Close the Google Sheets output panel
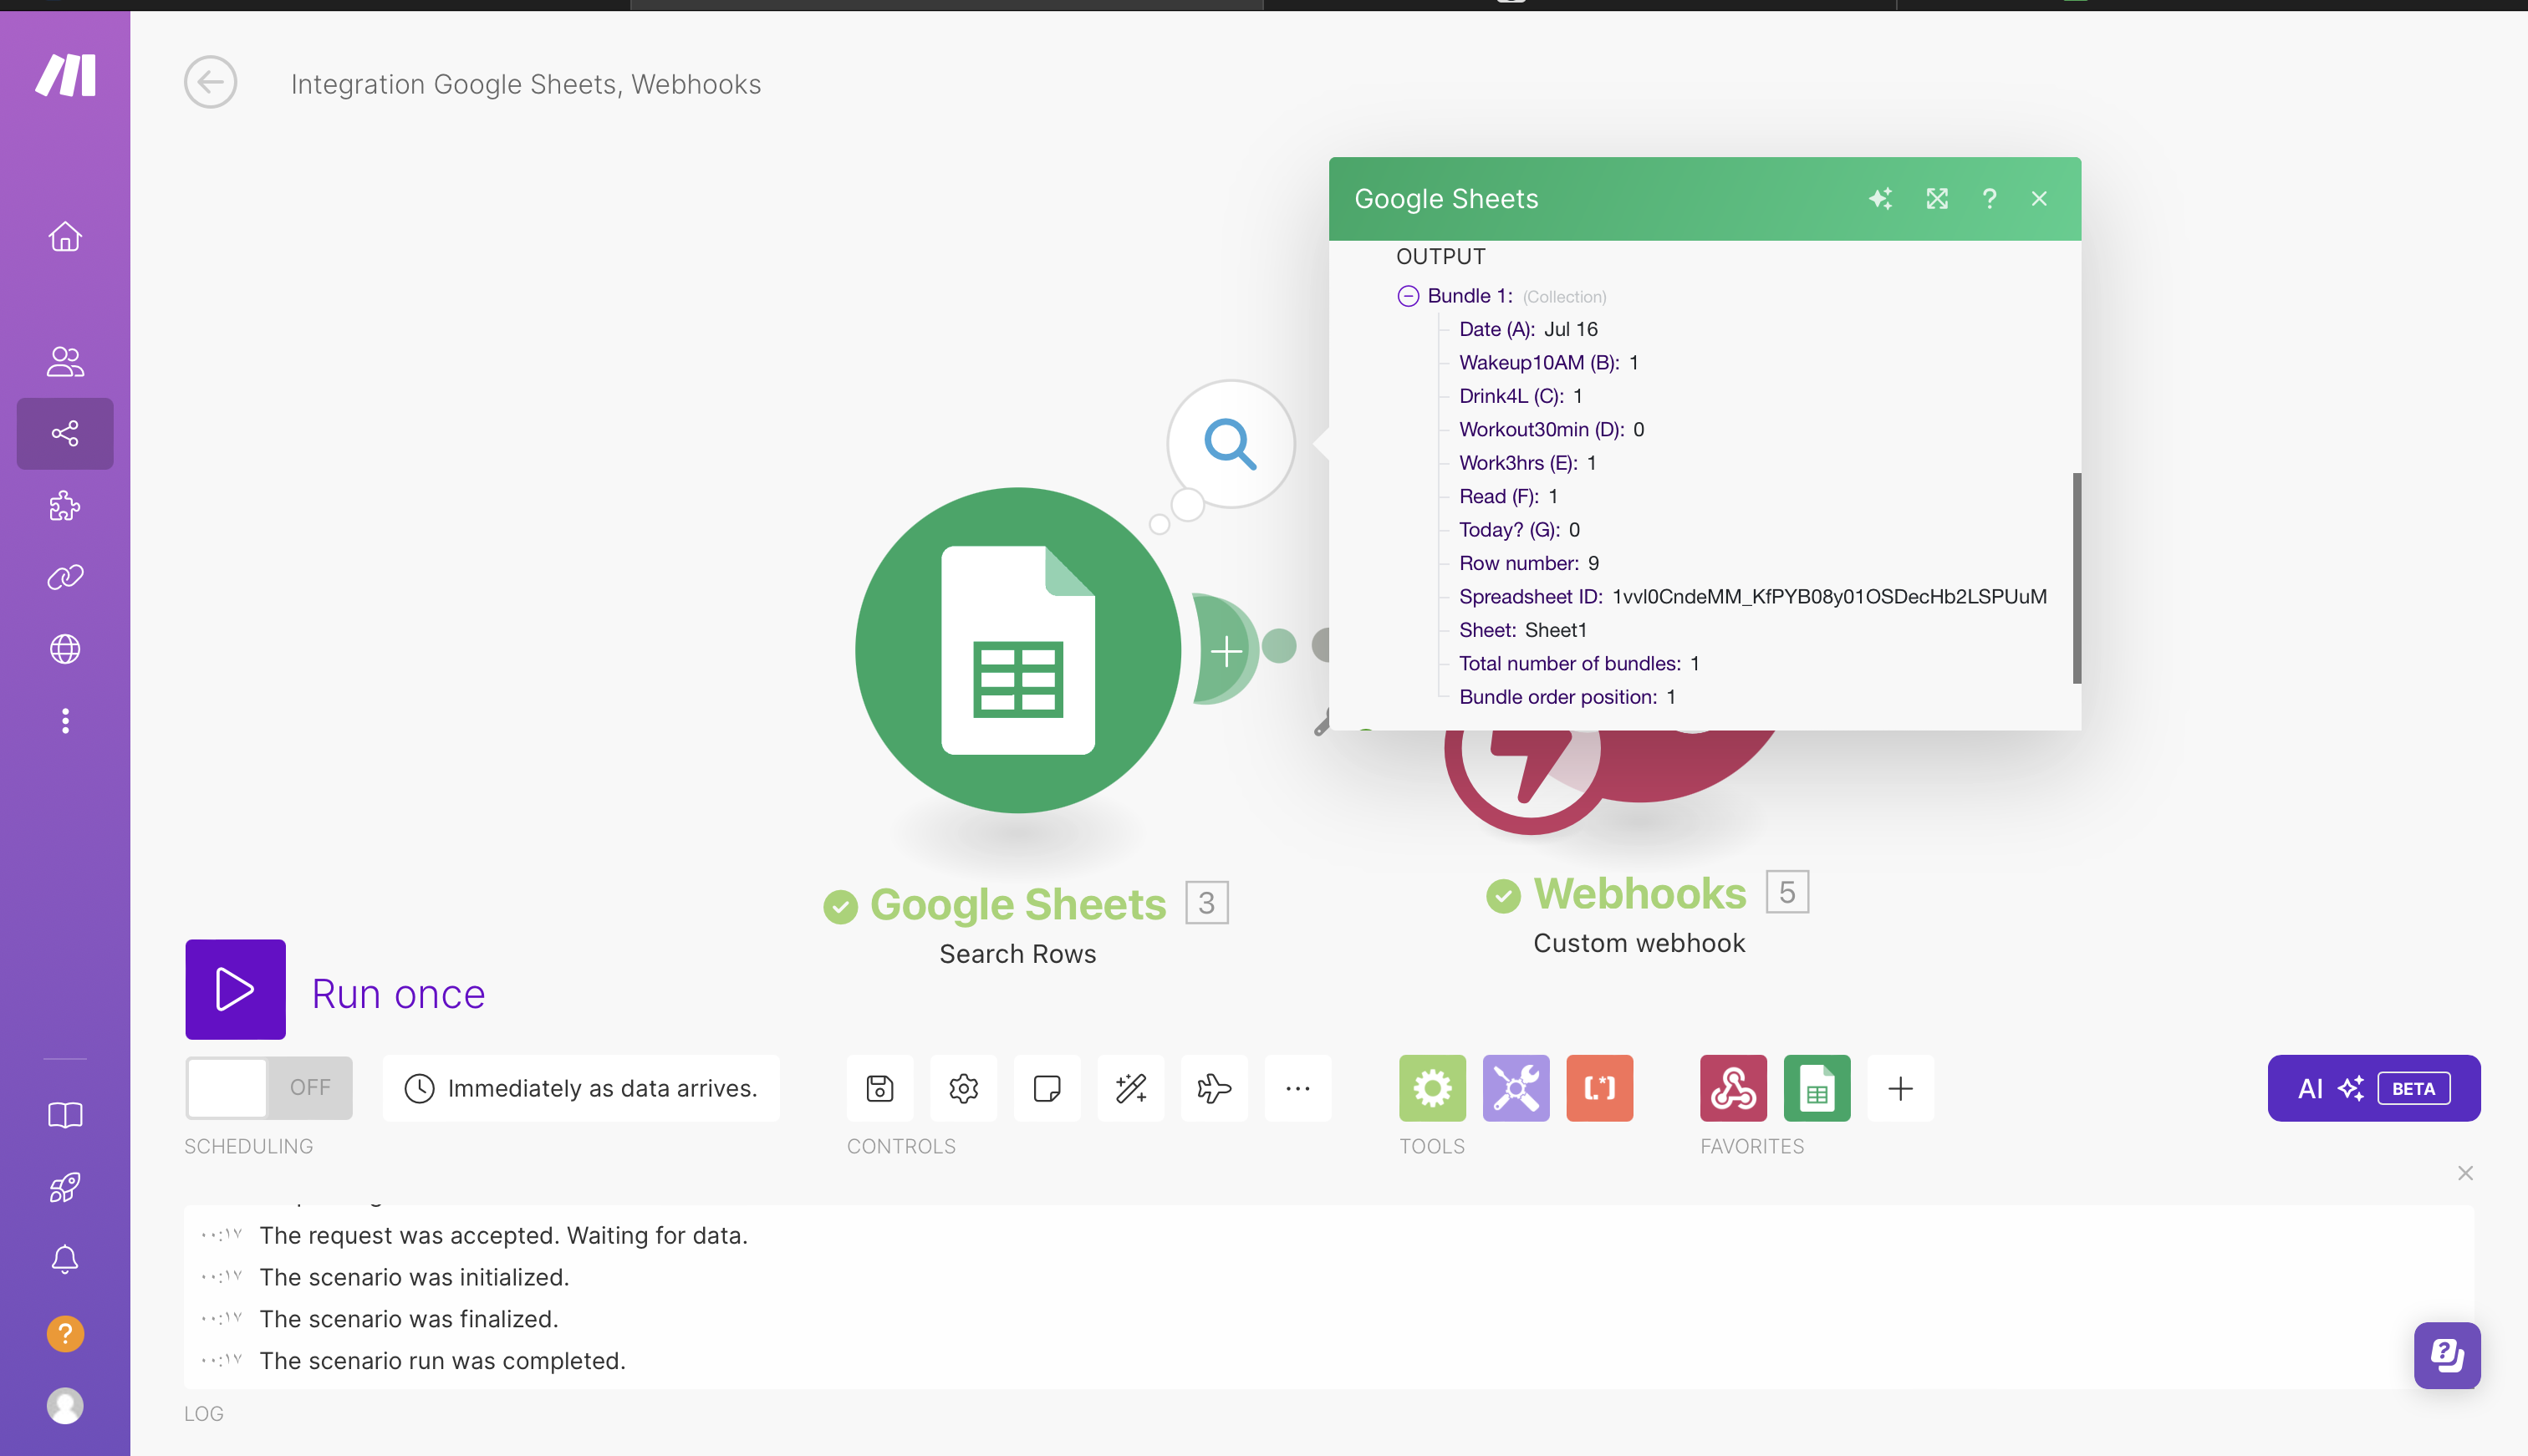 [2039, 199]
